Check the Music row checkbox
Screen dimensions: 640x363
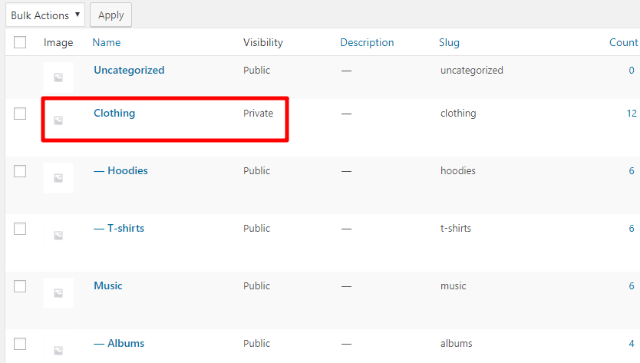[x=20, y=286]
